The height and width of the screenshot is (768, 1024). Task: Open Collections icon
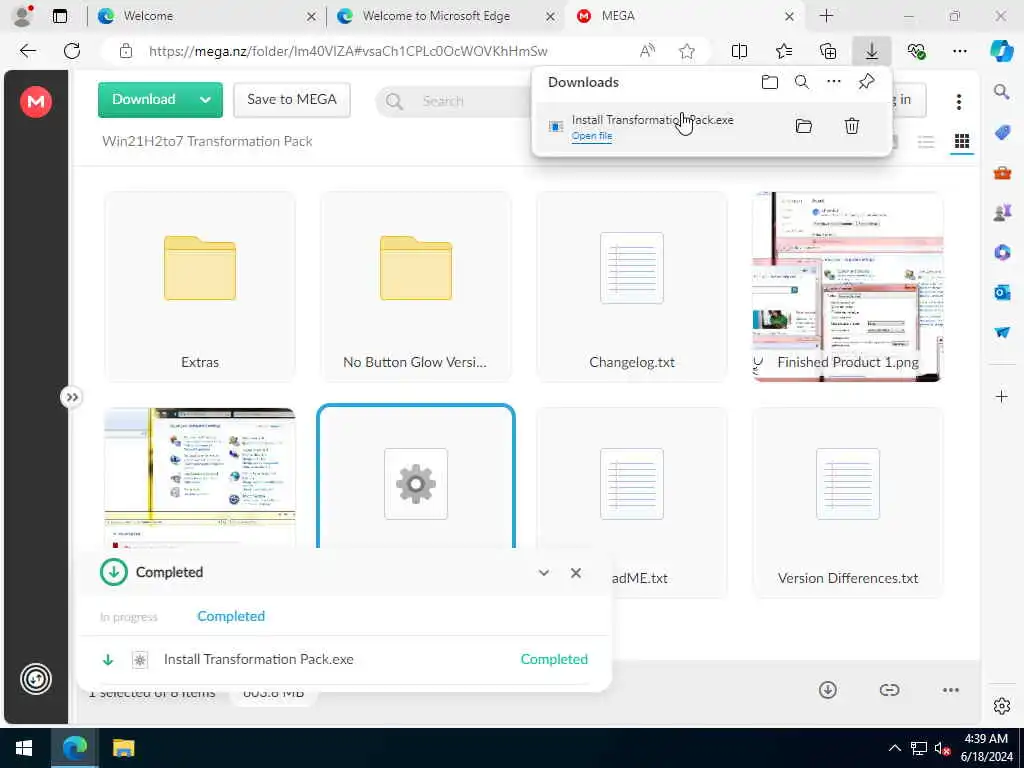828,51
